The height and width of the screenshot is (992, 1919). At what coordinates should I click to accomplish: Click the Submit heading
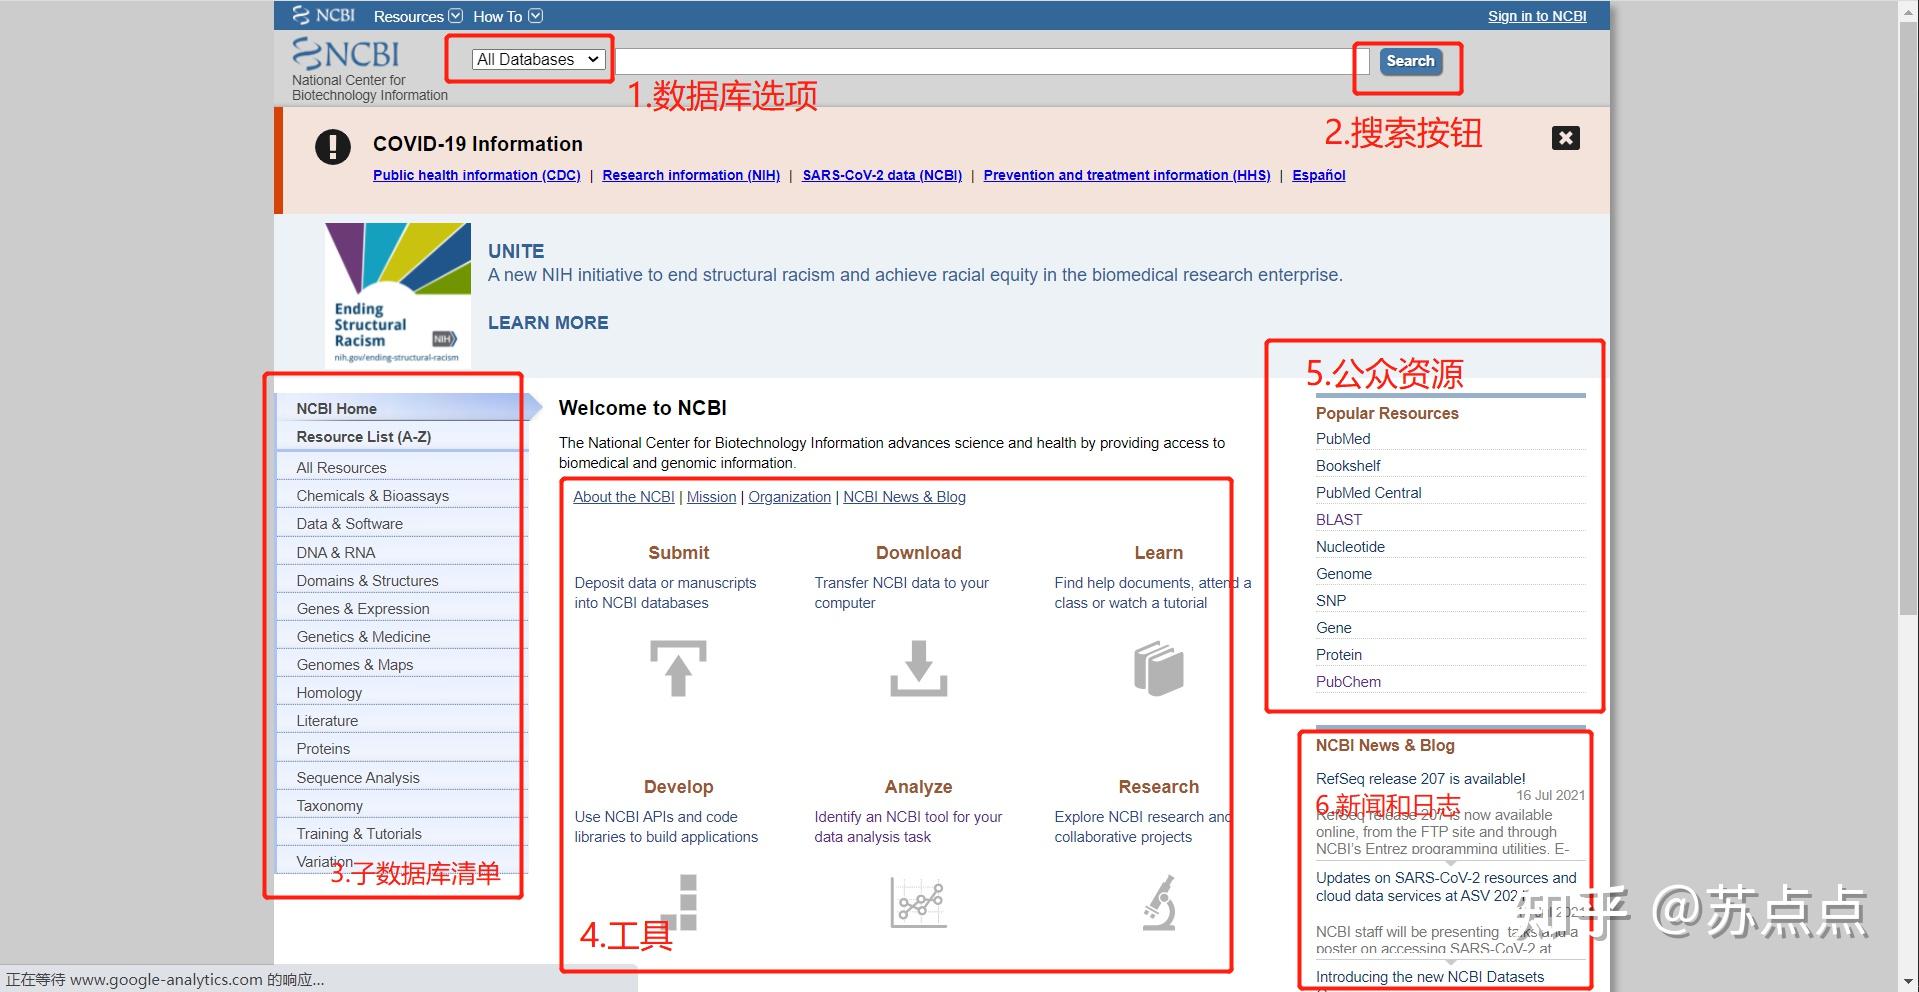click(x=678, y=553)
